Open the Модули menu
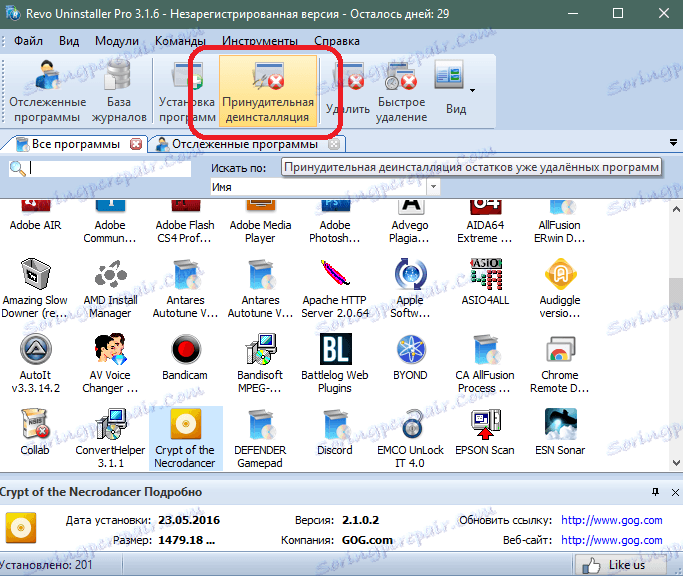 [x=117, y=41]
